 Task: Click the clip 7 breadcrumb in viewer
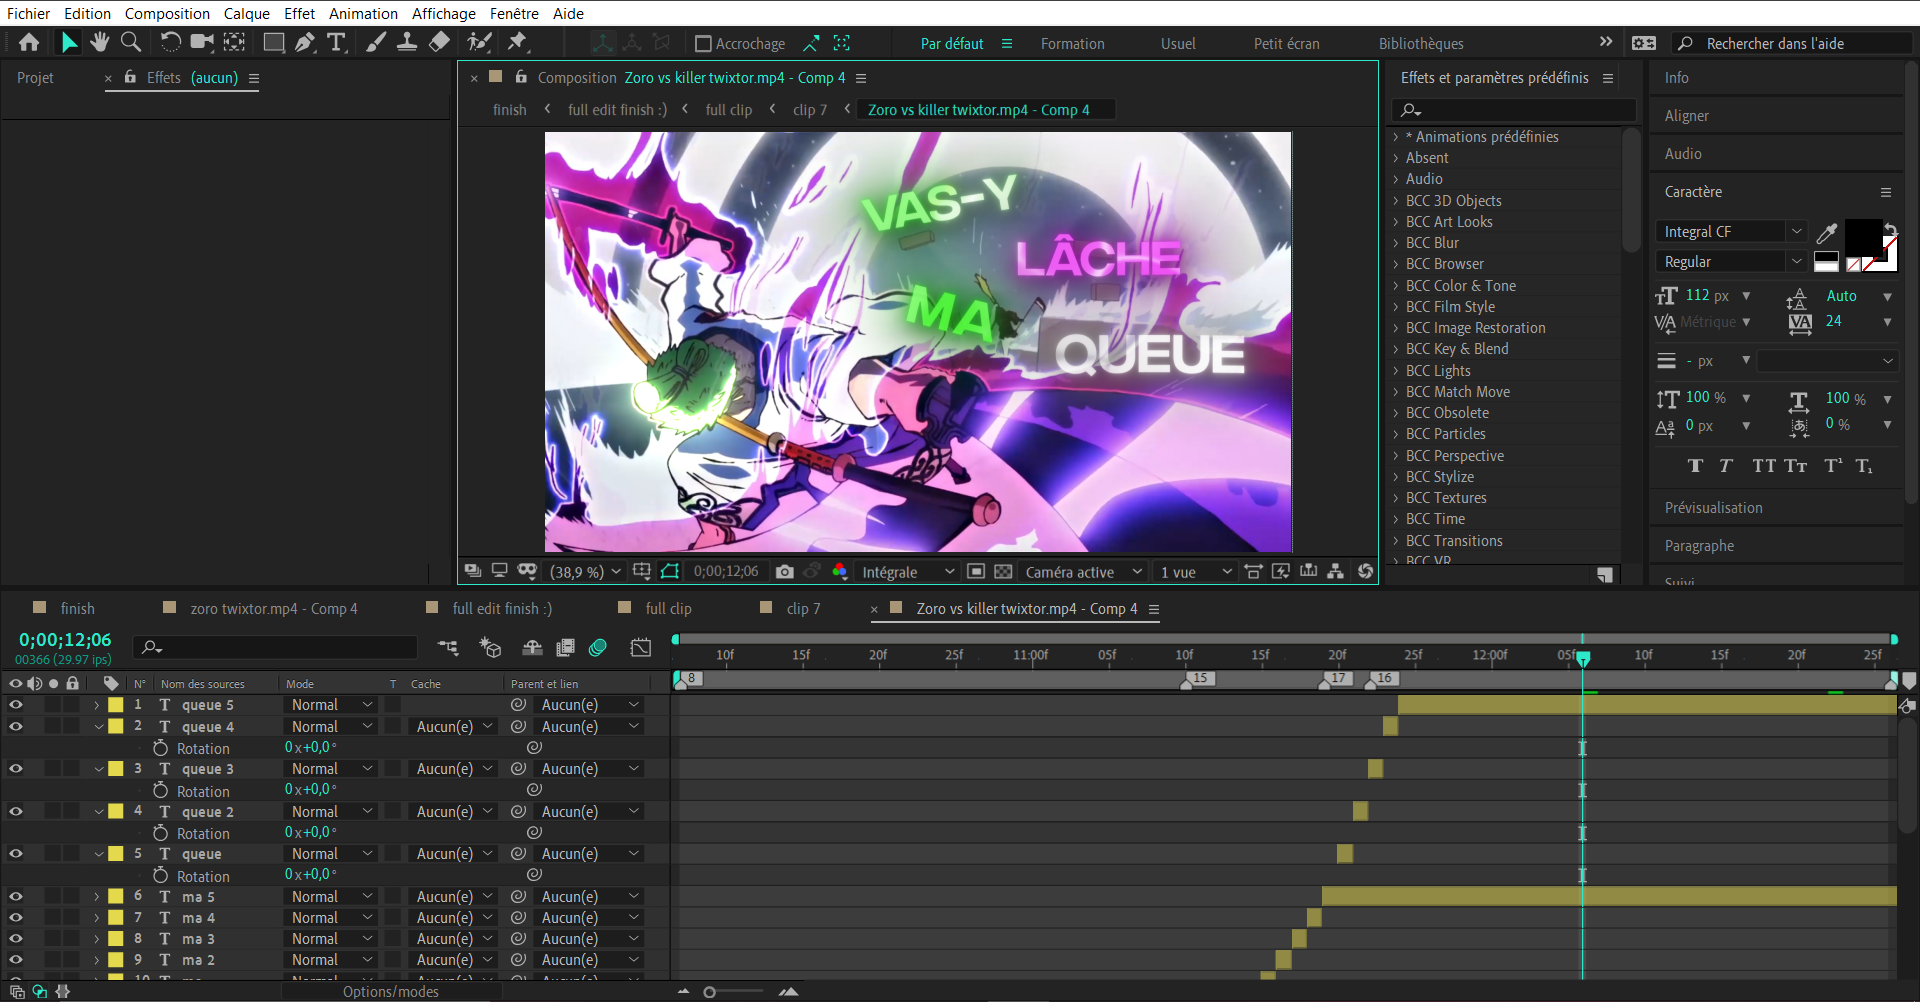809,110
